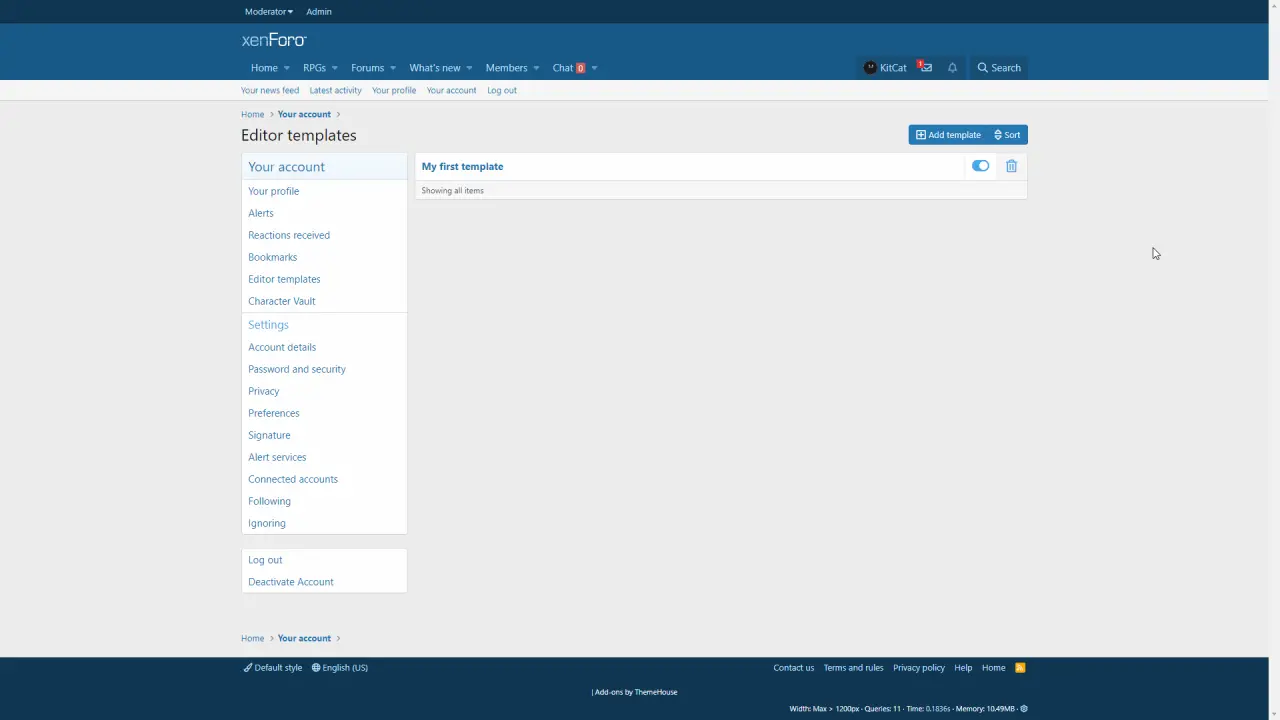Click the Add template button
This screenshot has height=720, width=1280.
point(948,135)
